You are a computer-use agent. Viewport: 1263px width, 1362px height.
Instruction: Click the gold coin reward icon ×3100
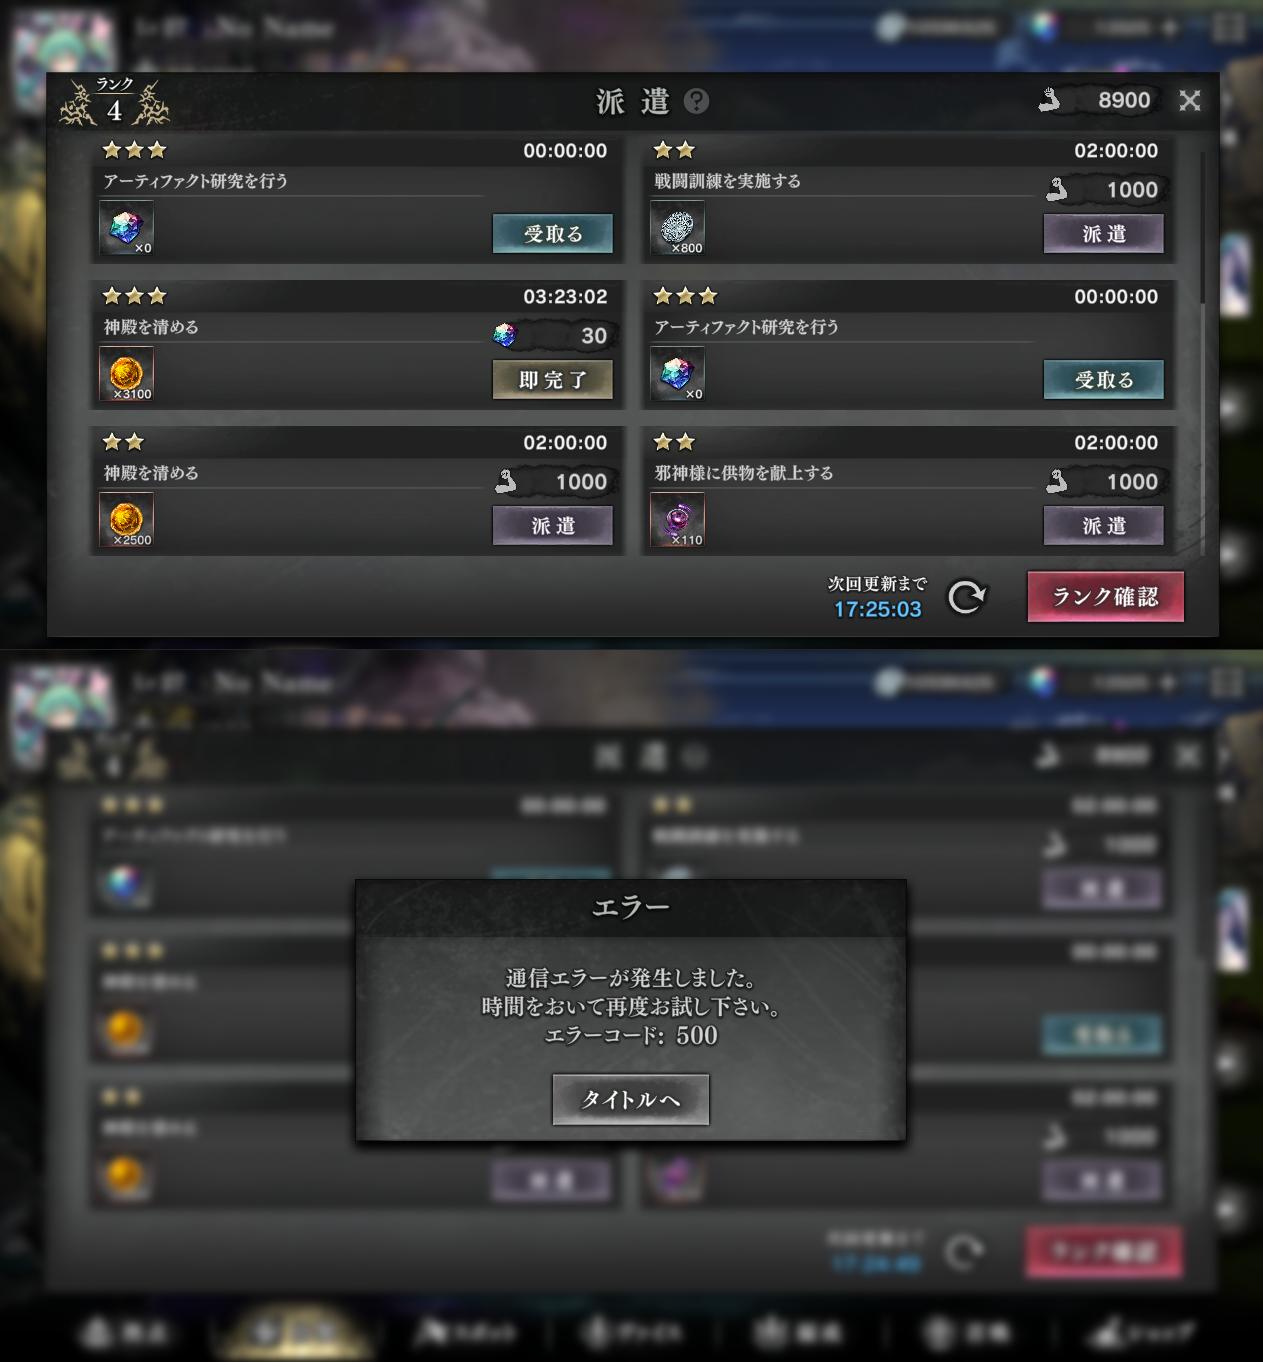[126, 374]
